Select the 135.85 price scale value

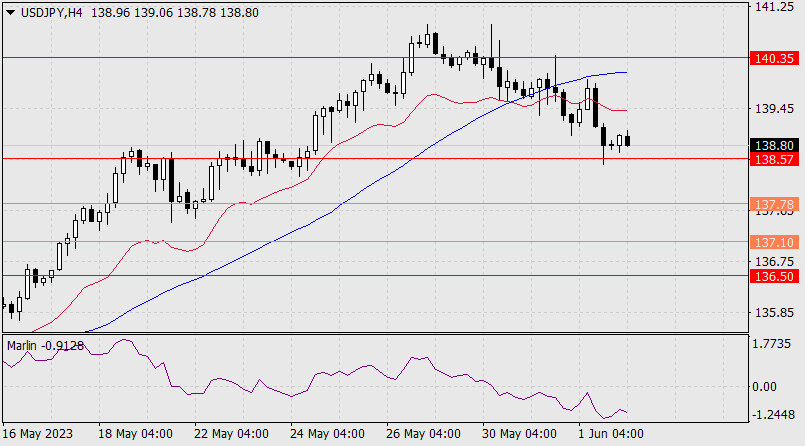coord(774,313)
